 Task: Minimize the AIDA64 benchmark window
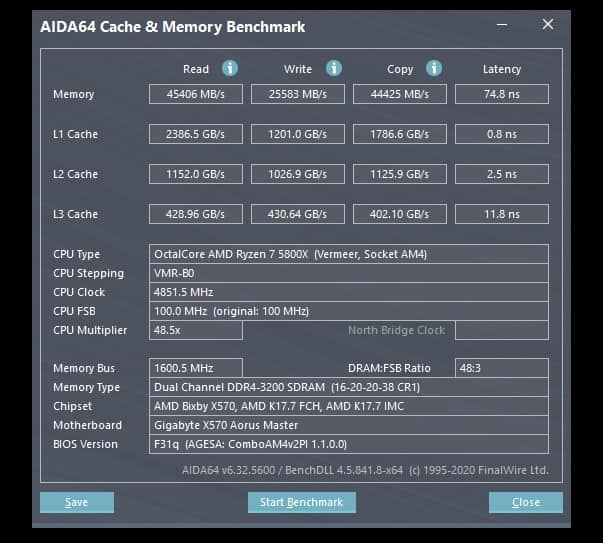pyautogui.click(x=502, y=25)
